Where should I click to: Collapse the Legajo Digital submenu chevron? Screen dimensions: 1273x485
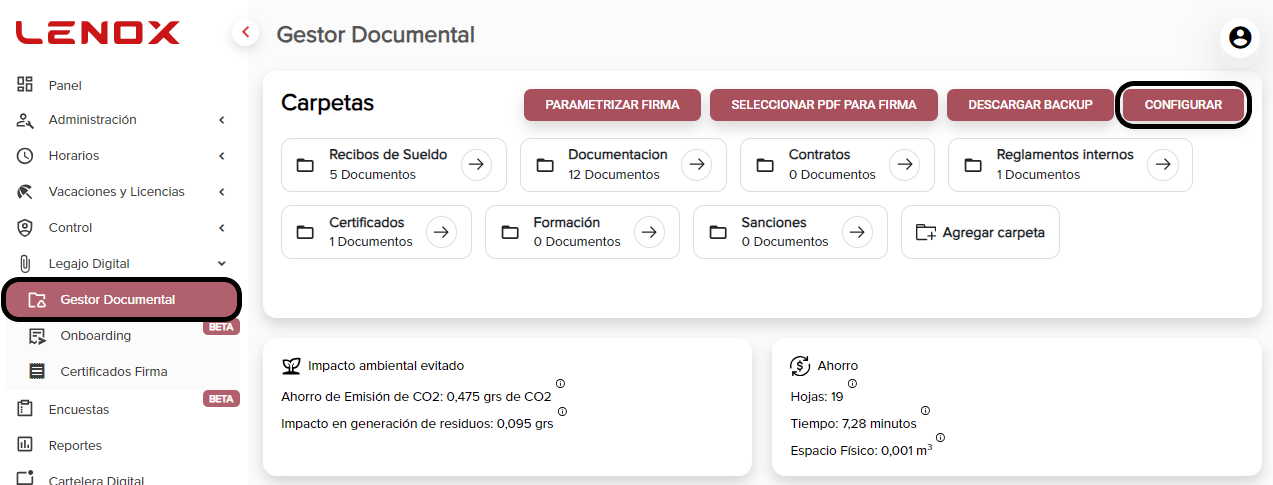click(221, 264)
